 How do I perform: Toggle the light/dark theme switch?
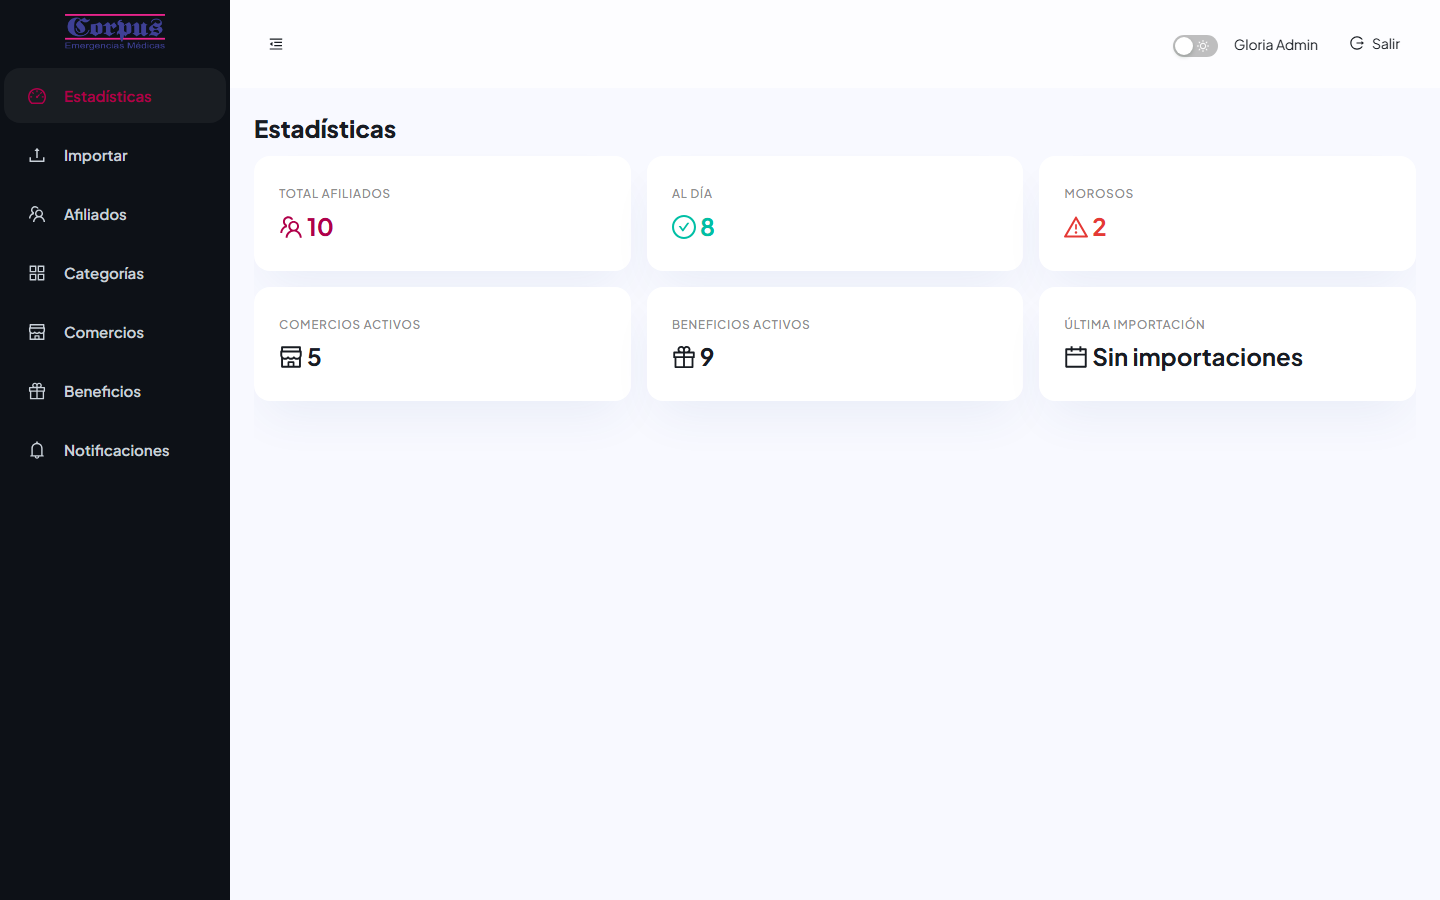pyautogui.click(x=1195, y=46)
